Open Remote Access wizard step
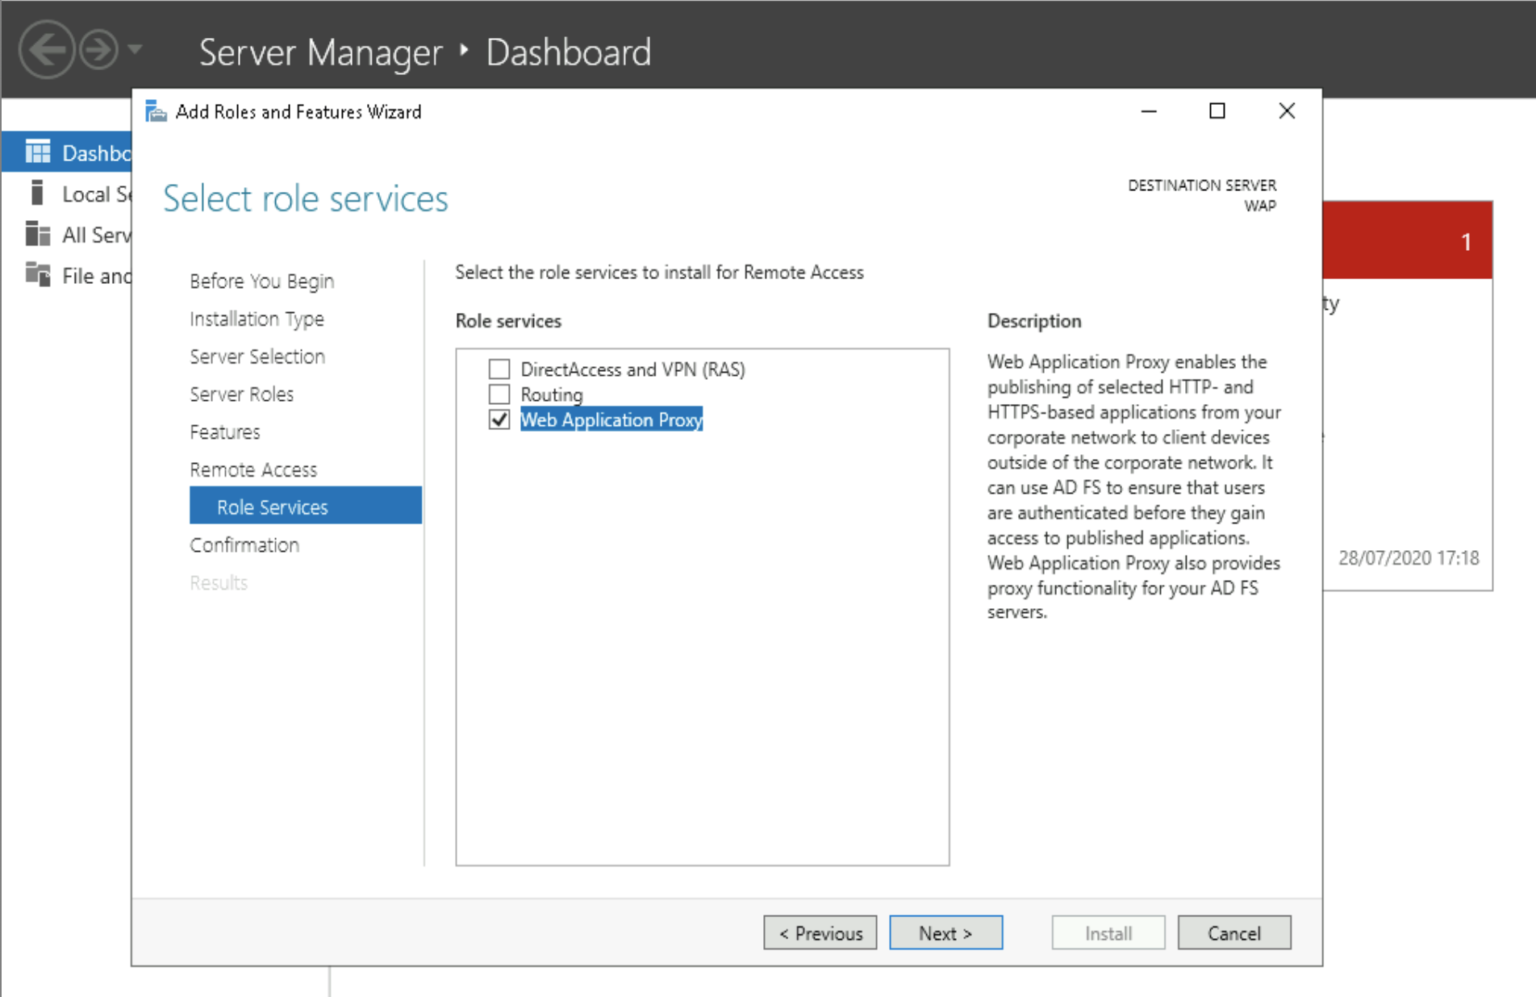 pyautogui.click(x=253, y=469)
